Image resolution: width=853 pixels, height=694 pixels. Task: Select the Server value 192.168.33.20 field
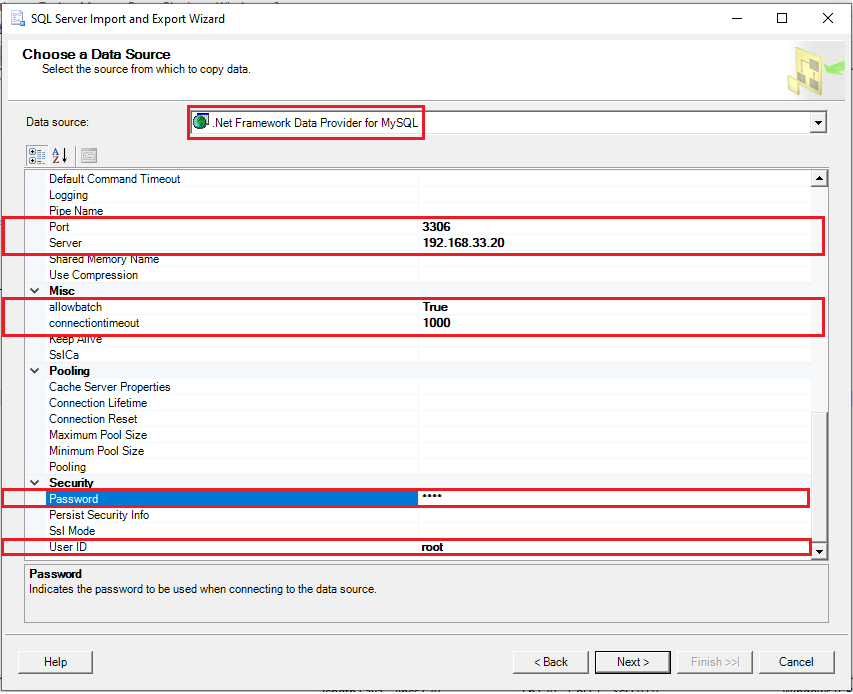[614, 243]
